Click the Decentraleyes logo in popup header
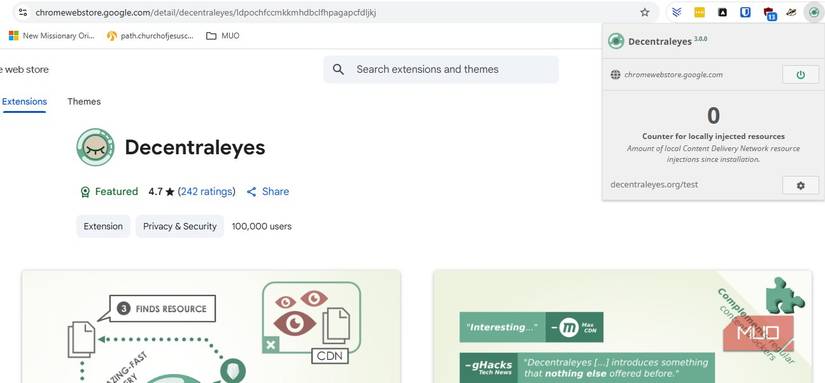 coord(616,41)
